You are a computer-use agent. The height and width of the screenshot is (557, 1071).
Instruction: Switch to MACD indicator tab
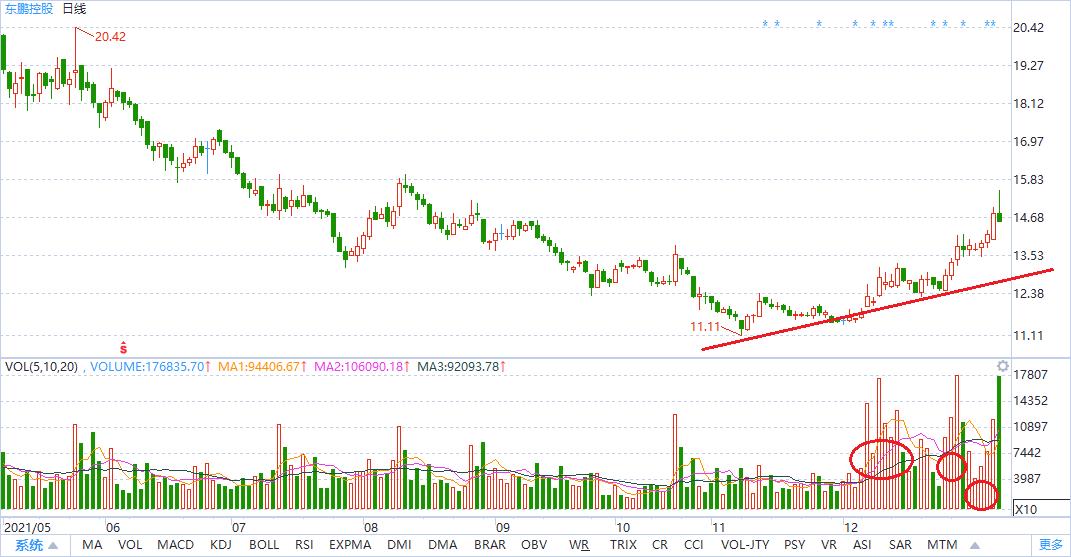point(176,545)
